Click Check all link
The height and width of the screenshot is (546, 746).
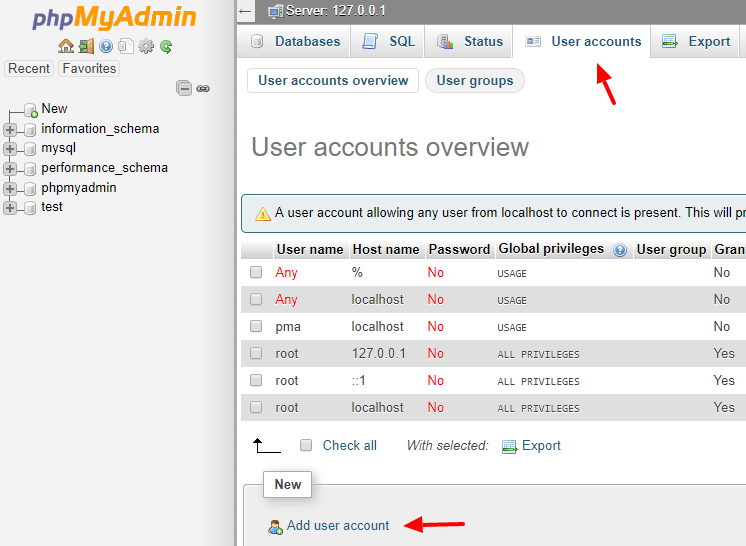tap(350, 446)
